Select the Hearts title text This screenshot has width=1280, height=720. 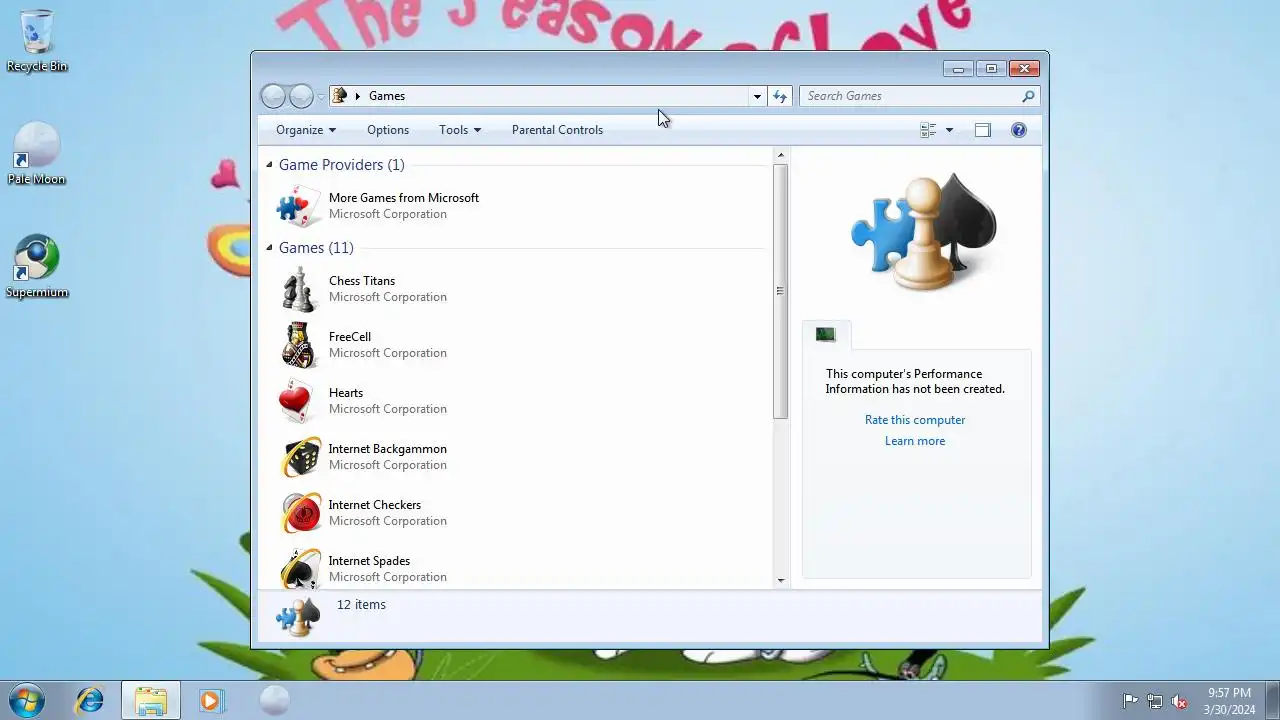click(x=346, y=393)
